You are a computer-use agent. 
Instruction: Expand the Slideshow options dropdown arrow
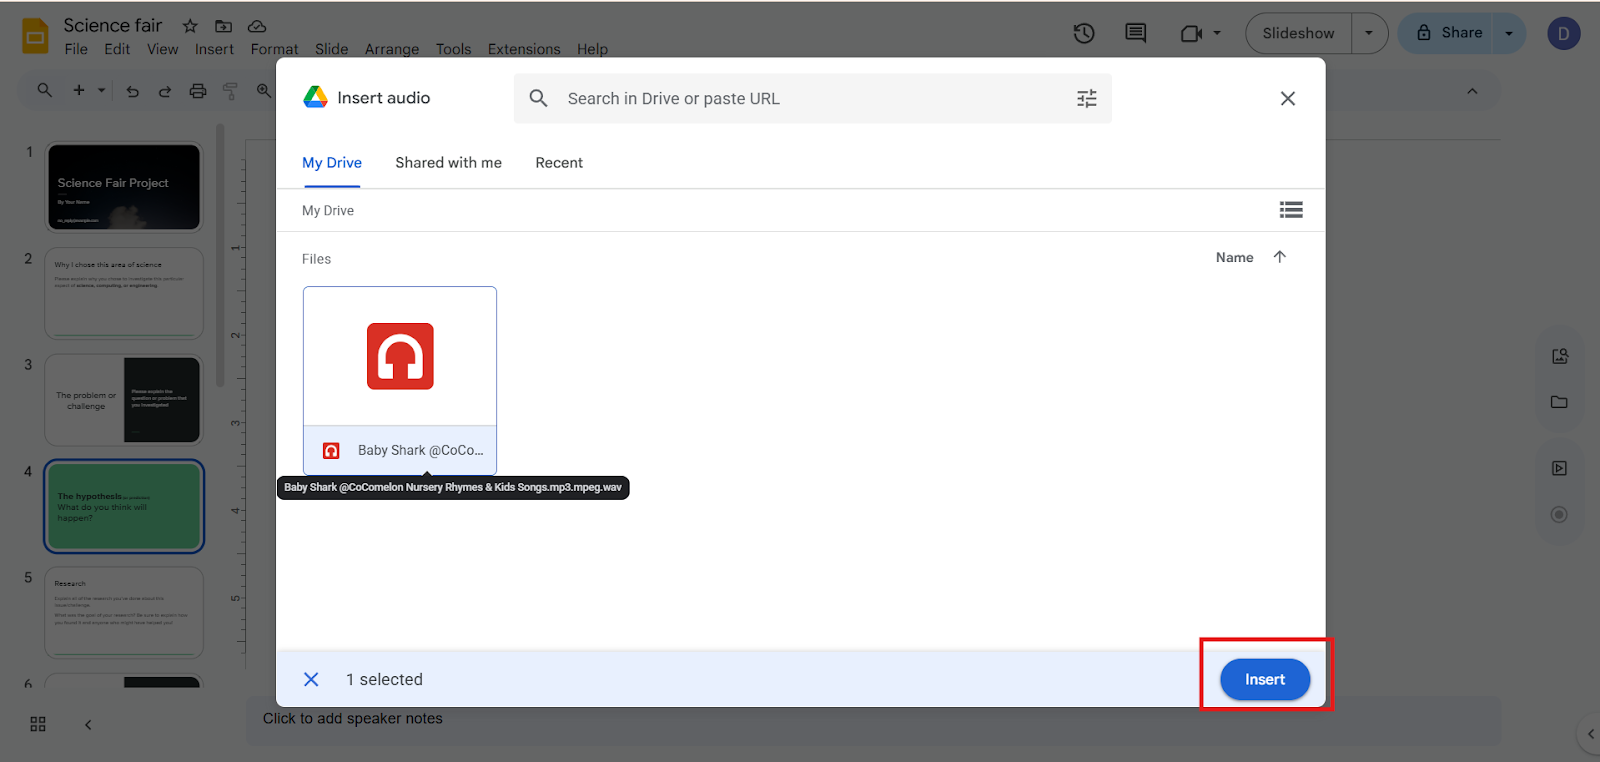coord(1369,33)
